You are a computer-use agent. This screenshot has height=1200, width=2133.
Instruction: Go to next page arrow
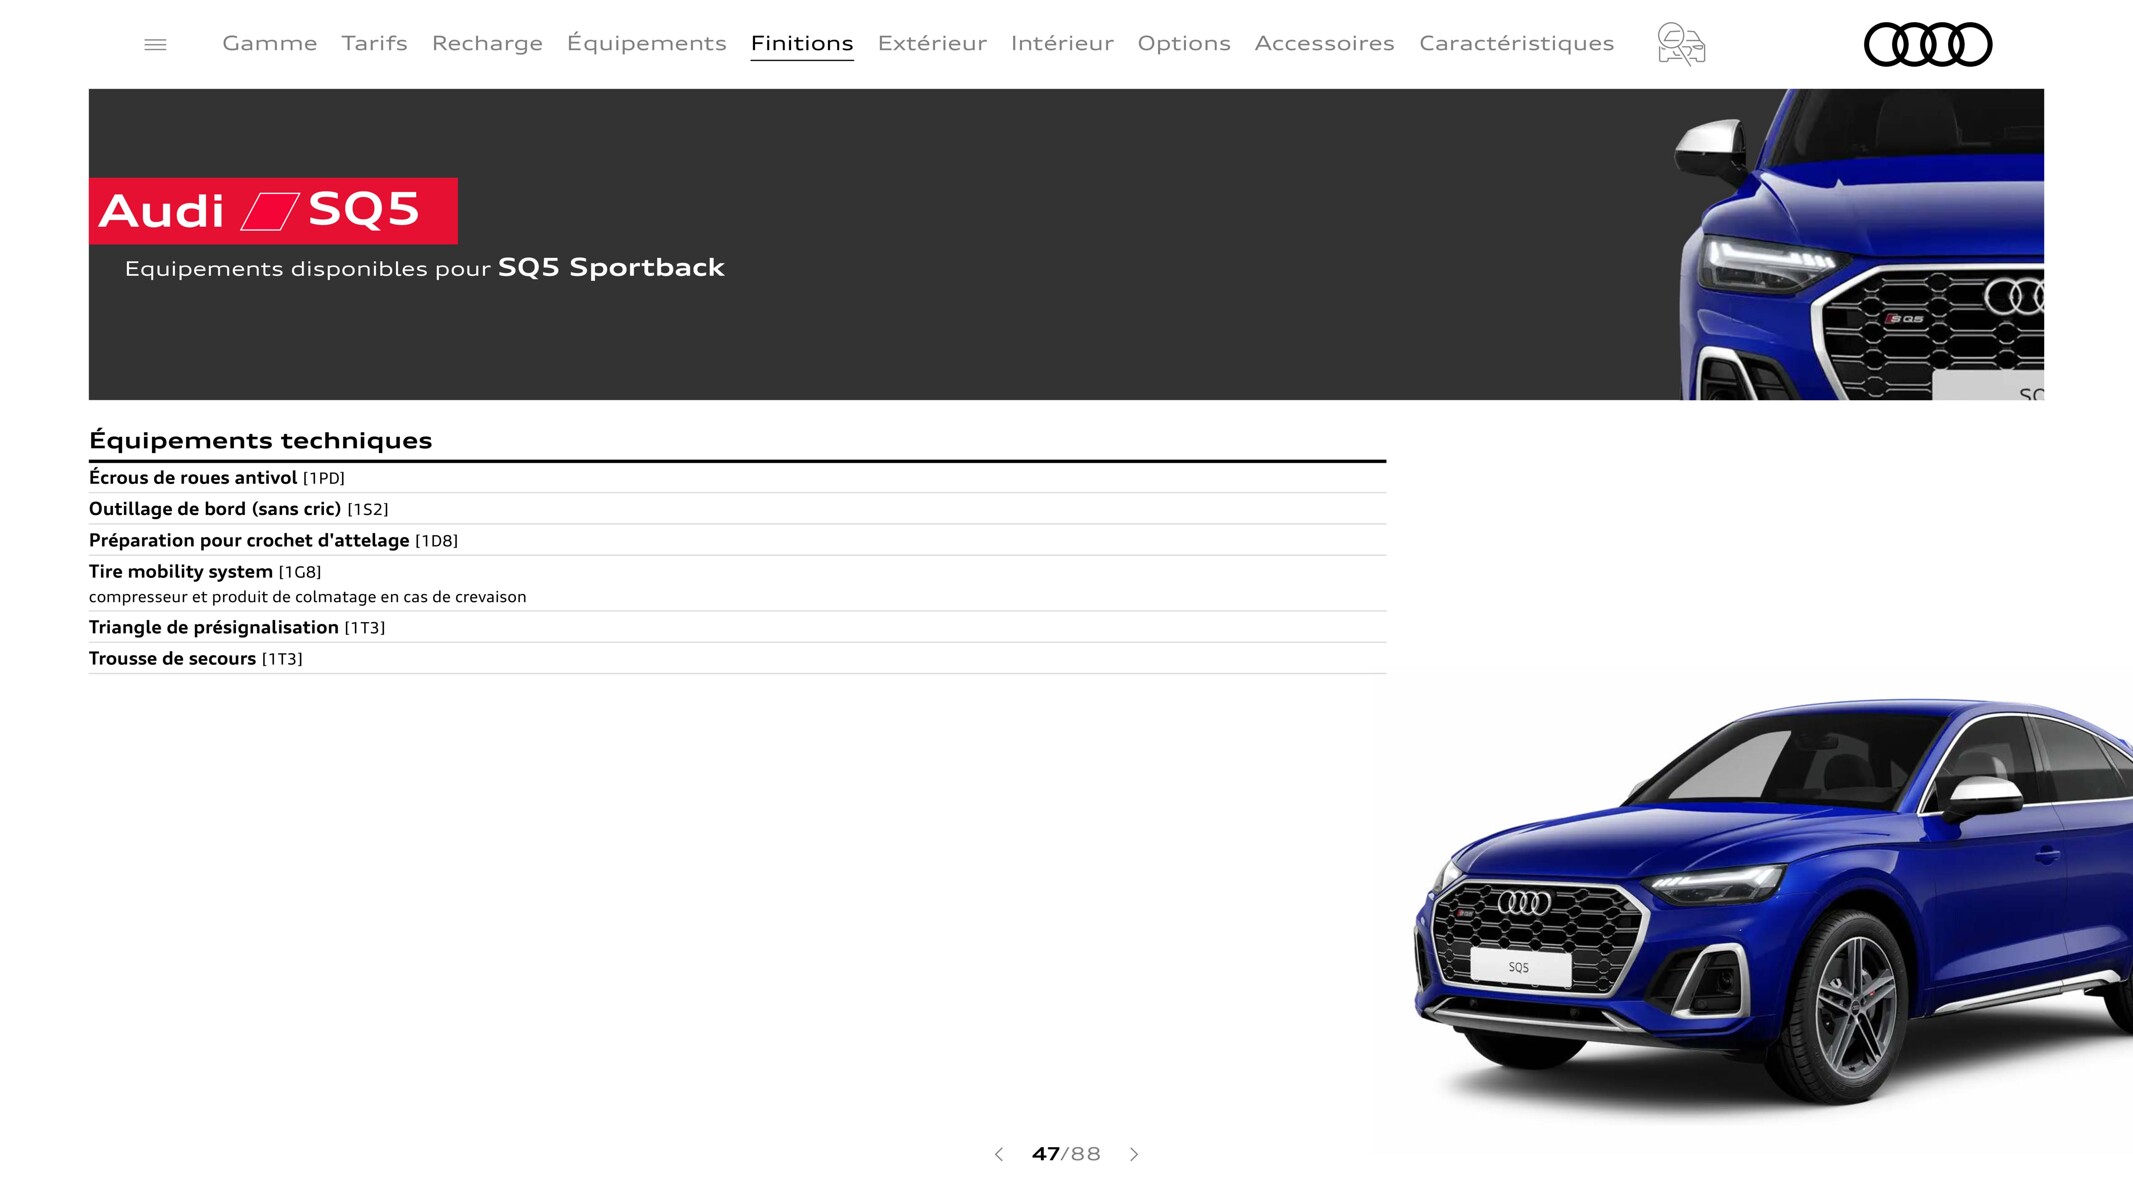[1134, 1154]
